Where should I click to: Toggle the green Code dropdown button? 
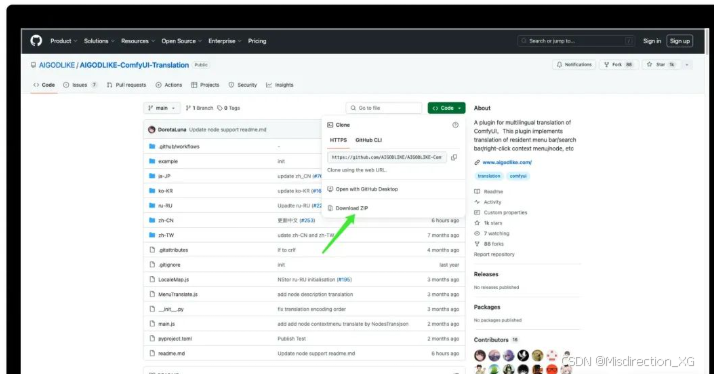[x=446, y=108]
